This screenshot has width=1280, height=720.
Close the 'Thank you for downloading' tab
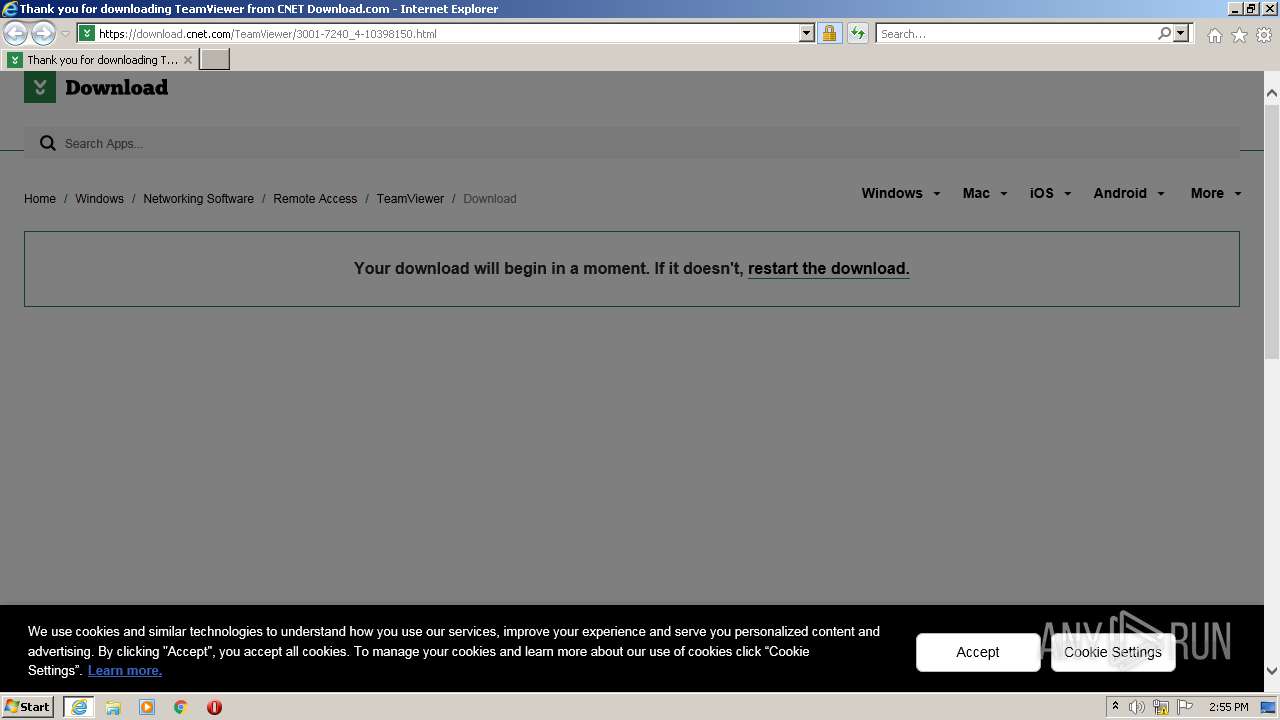pyautogui.click(x=187, y=60)
